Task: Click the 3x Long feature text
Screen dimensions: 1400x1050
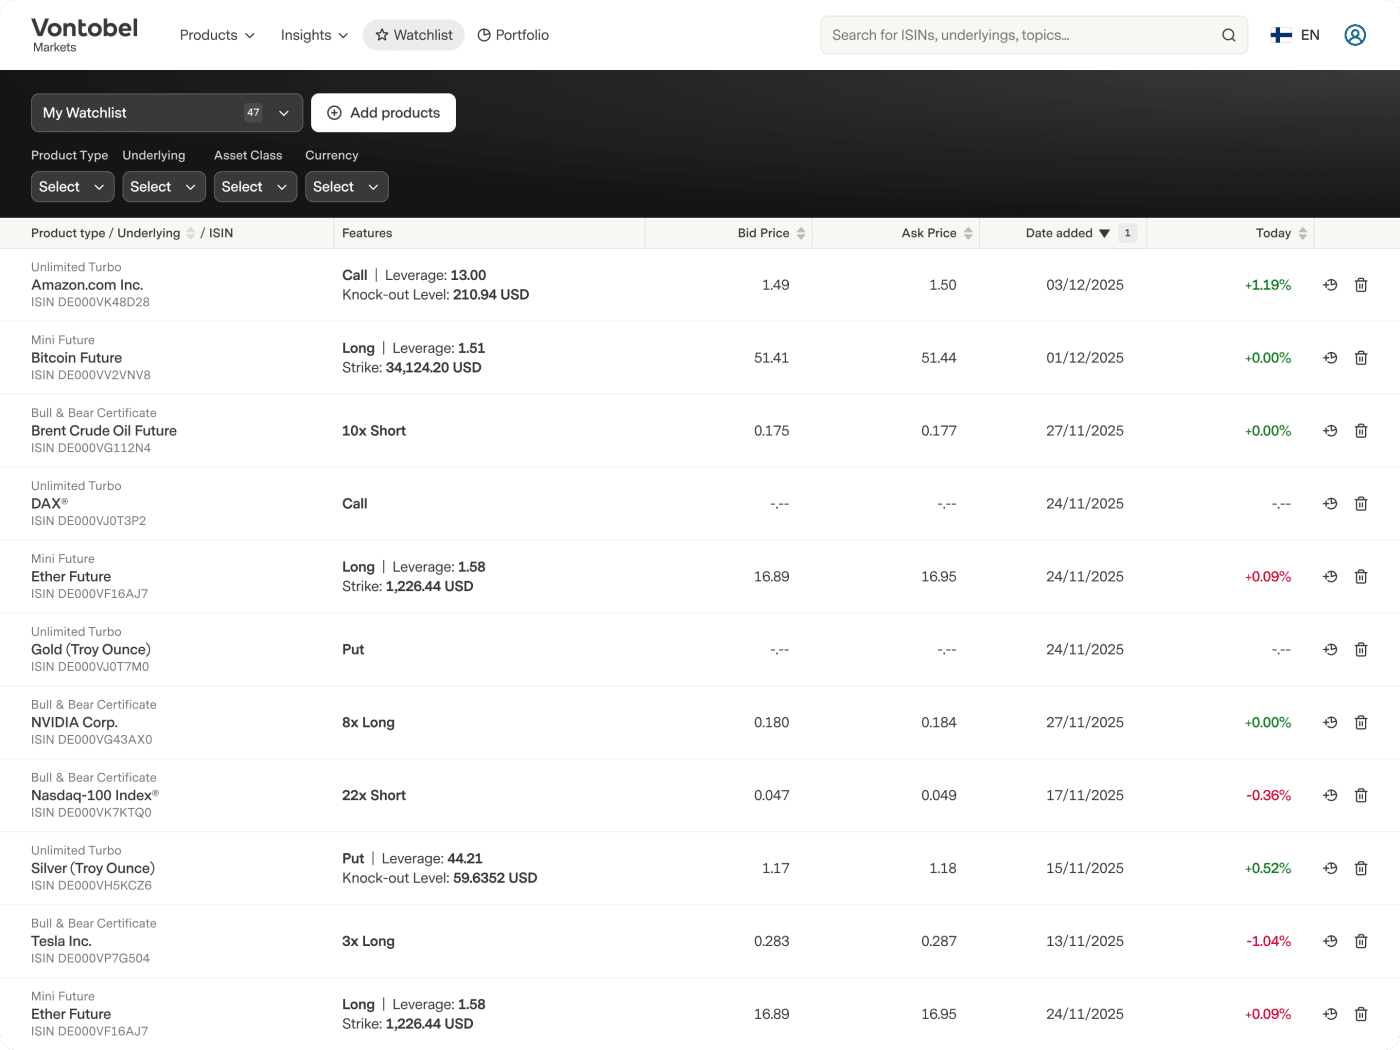Action: click(x=368, y=942)
